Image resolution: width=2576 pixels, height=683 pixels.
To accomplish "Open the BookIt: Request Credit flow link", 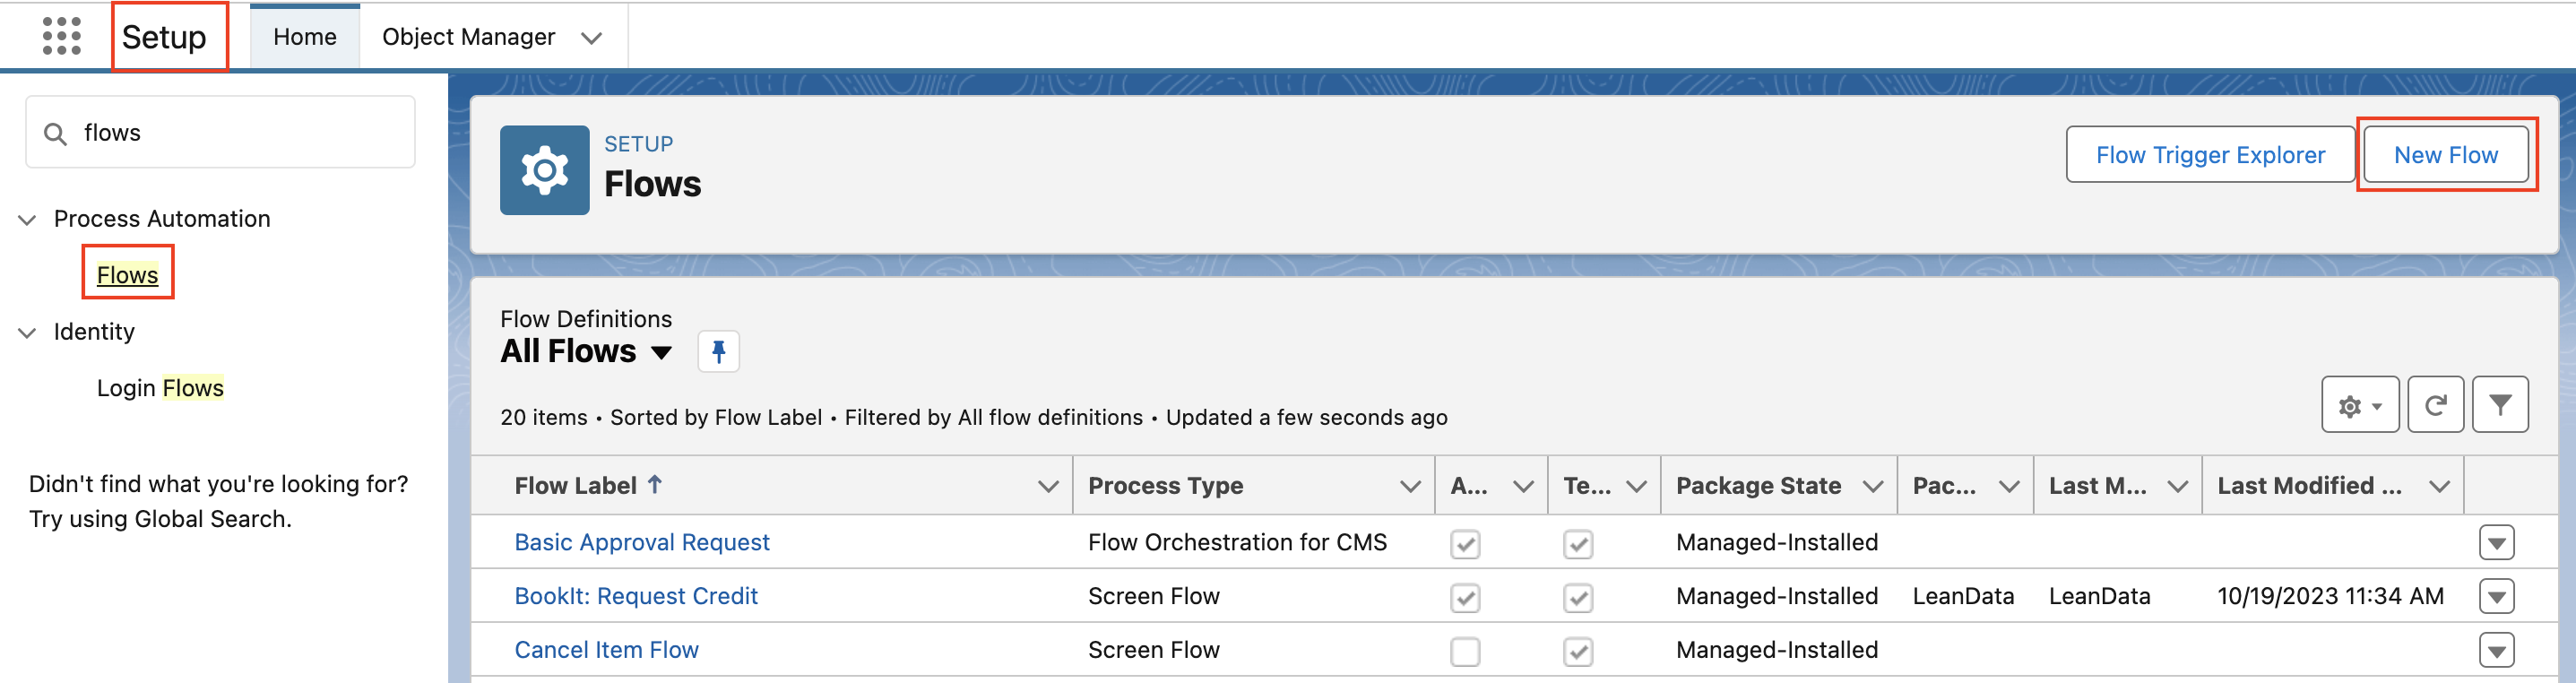I will tap(636, 597).
